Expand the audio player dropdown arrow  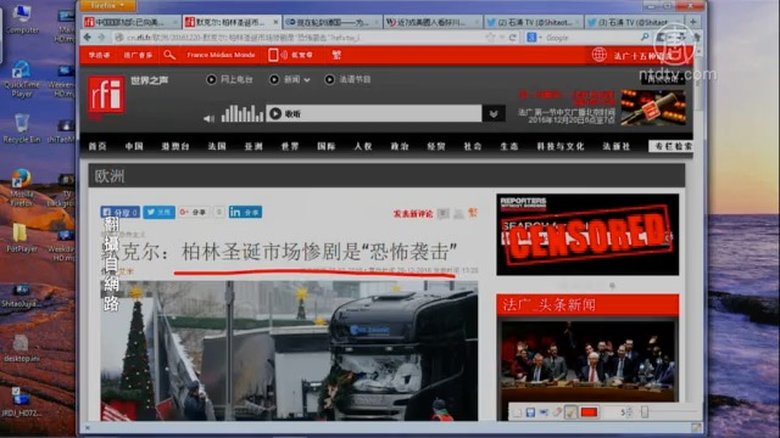click(493, 114)
